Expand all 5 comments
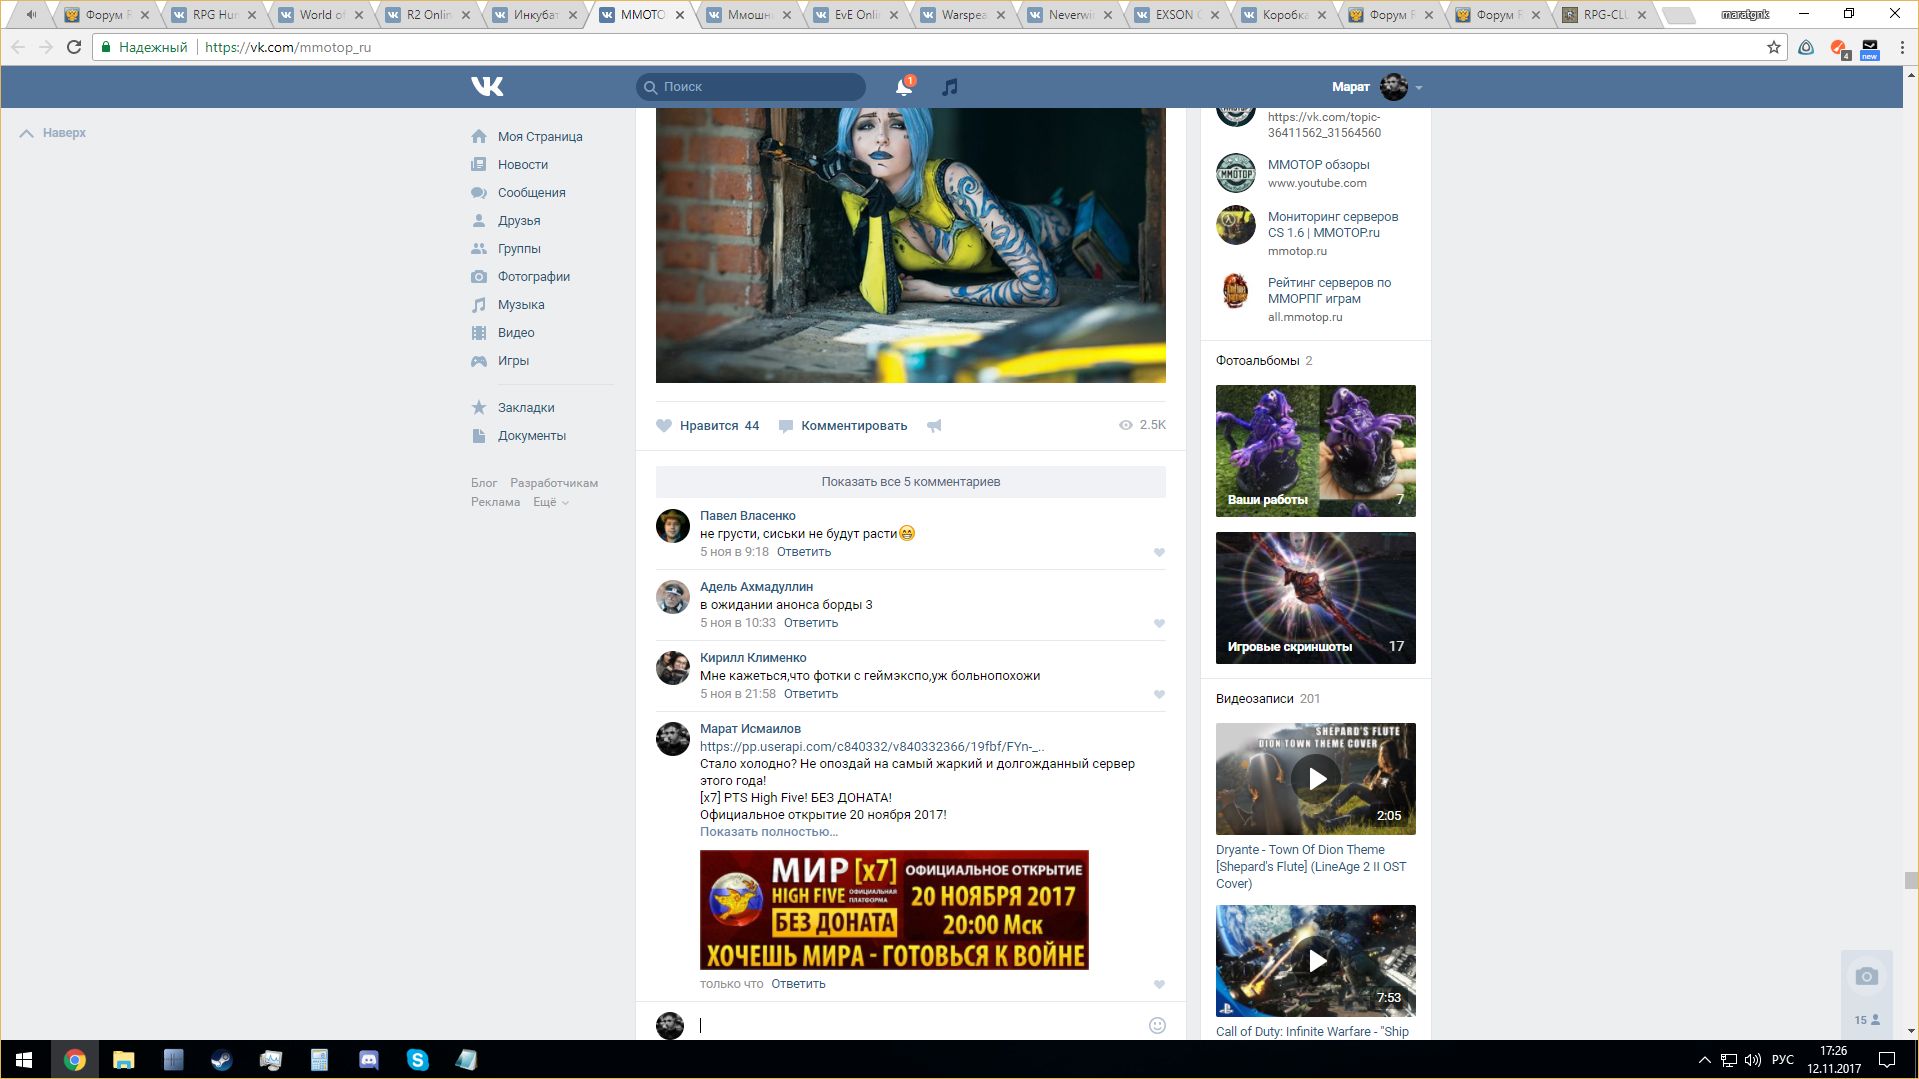 tap(910, 482)
